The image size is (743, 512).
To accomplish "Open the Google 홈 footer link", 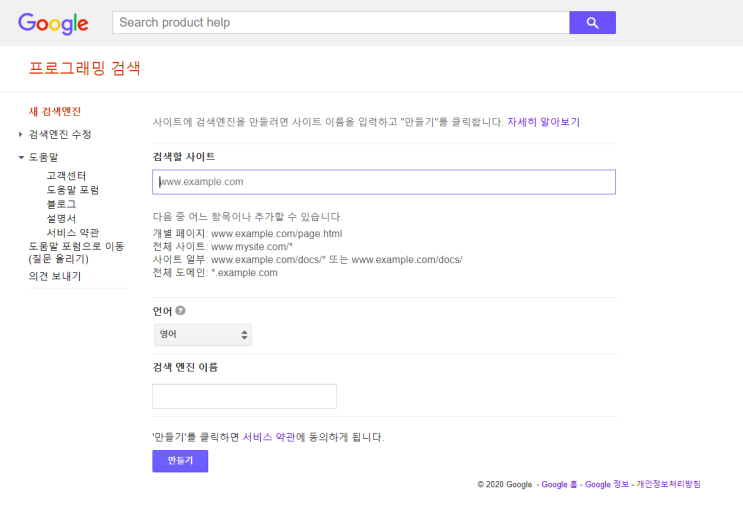I will (x=559, y=484).
